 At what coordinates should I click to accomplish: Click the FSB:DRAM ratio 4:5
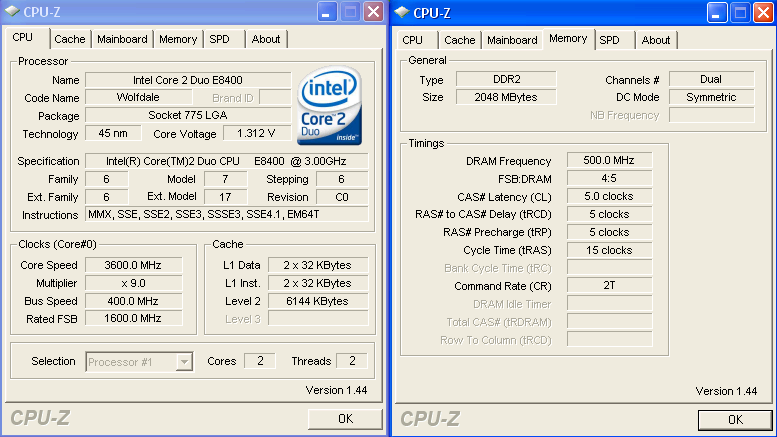(609, 178)
